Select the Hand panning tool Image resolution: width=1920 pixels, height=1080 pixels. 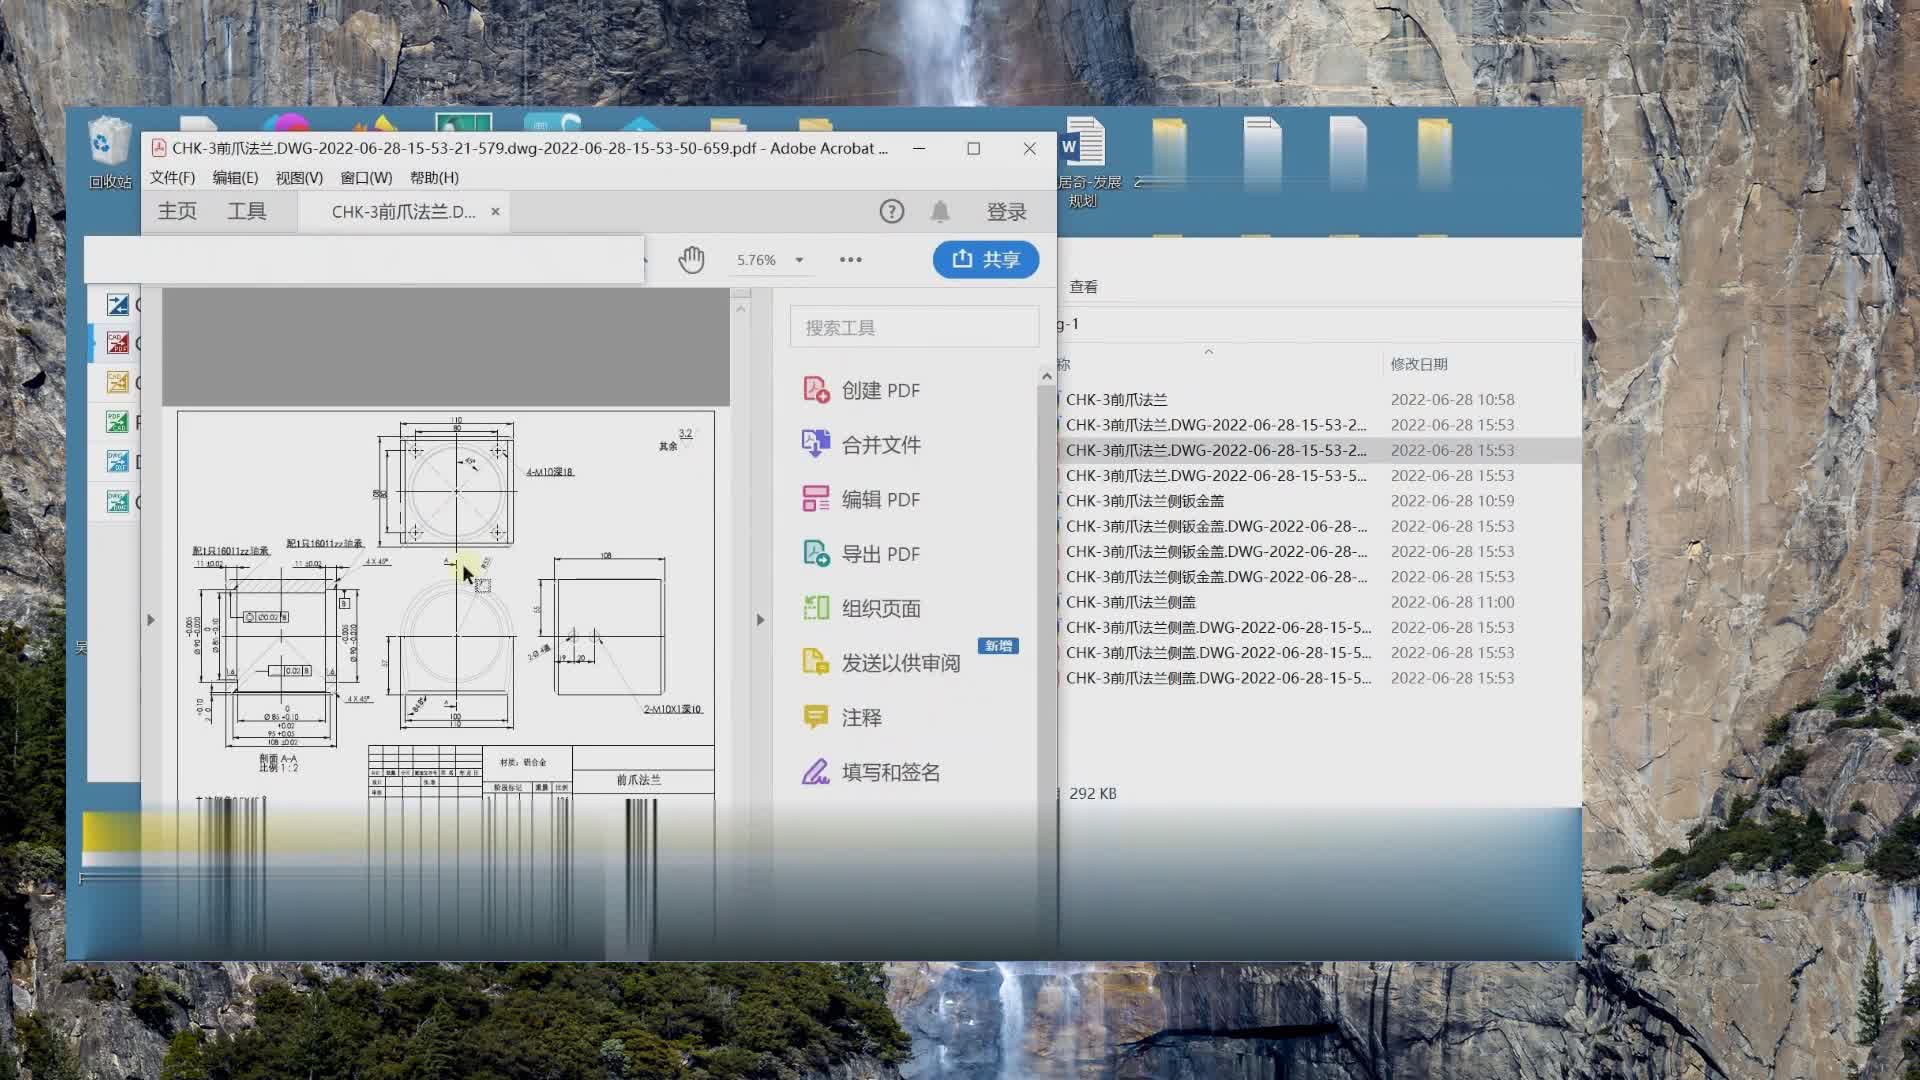coord(690,259)
